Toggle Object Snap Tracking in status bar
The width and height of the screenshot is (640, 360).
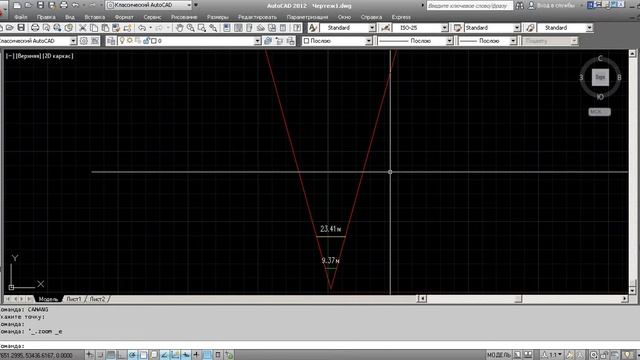click(164, 355)
